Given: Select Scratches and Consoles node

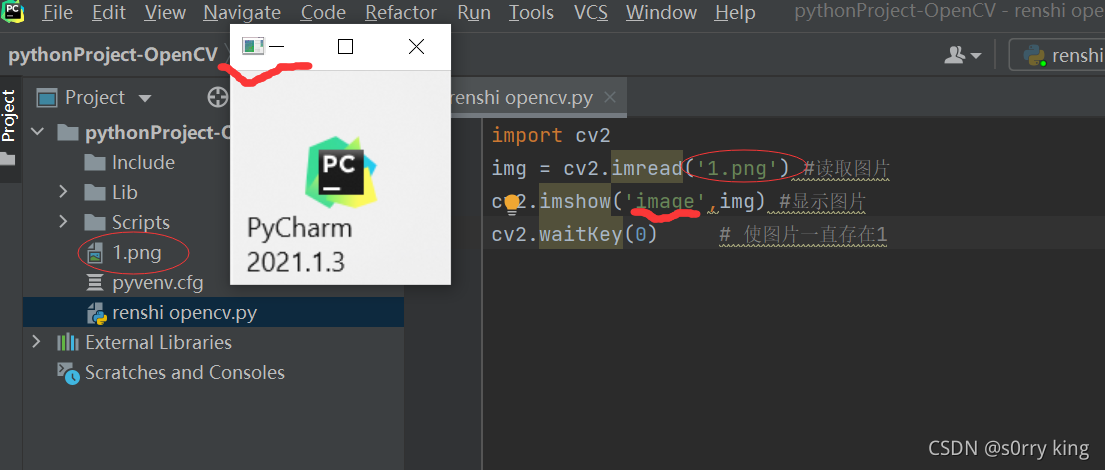Looking at the screenshot, I should (x=185, y=372).
